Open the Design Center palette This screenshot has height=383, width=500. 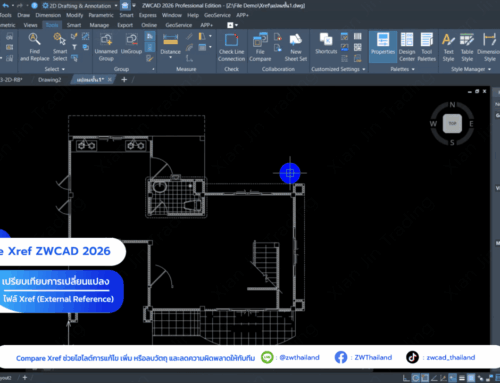point(407,47)
